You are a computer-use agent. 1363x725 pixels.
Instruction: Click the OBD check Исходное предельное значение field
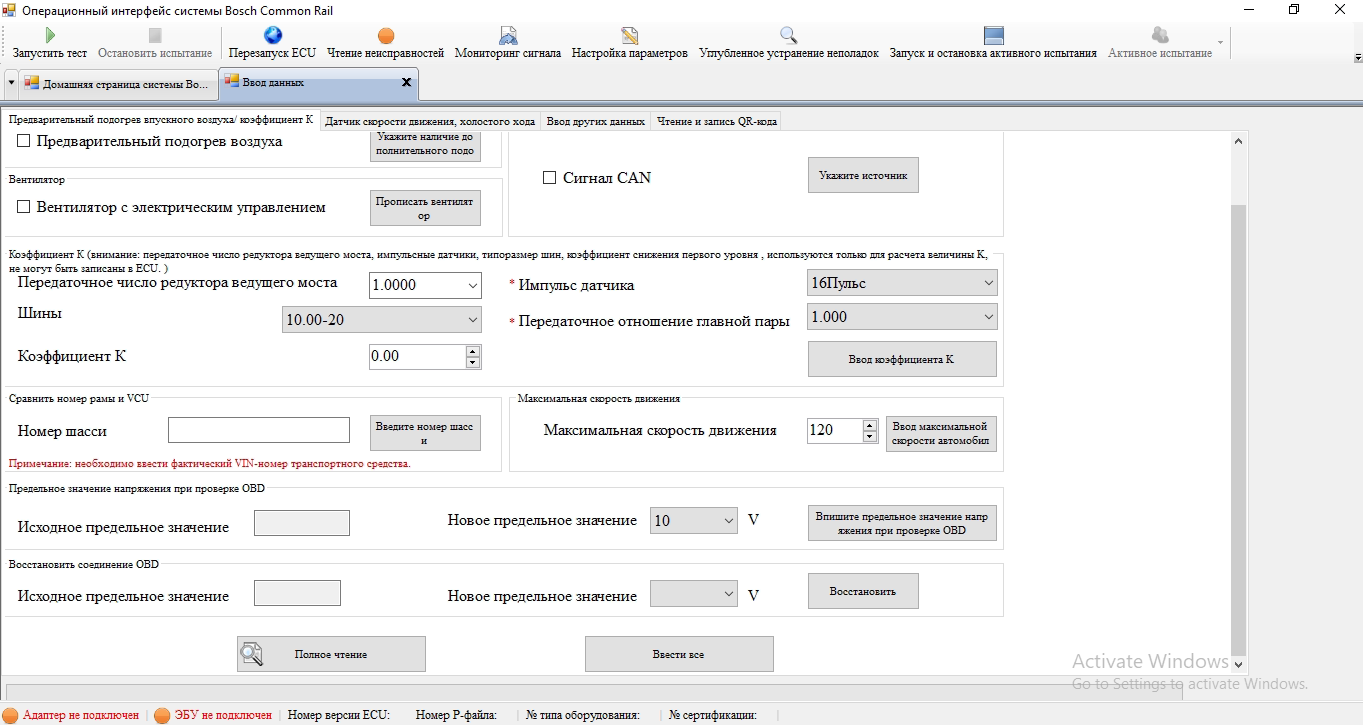[302, 523]
